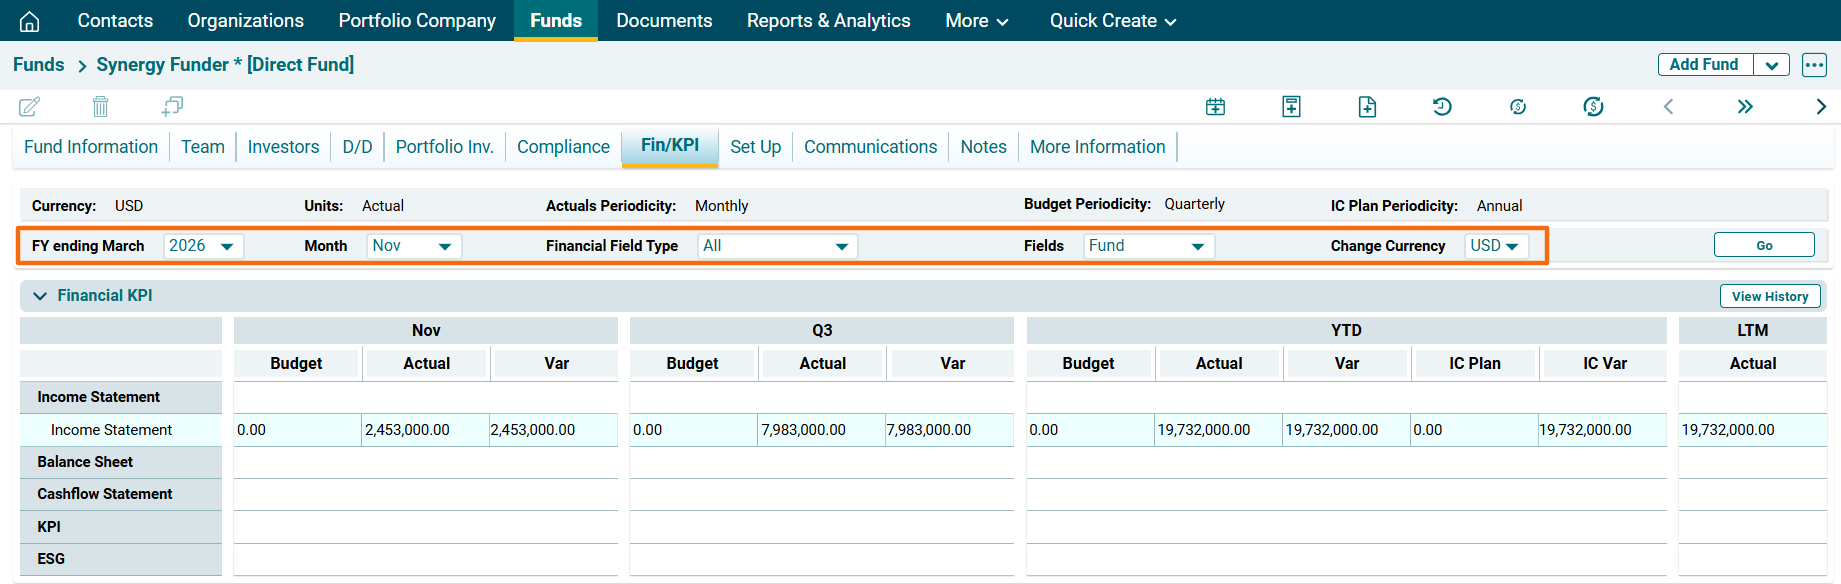Click the duplicate record icon

click(x=172, y=106)
